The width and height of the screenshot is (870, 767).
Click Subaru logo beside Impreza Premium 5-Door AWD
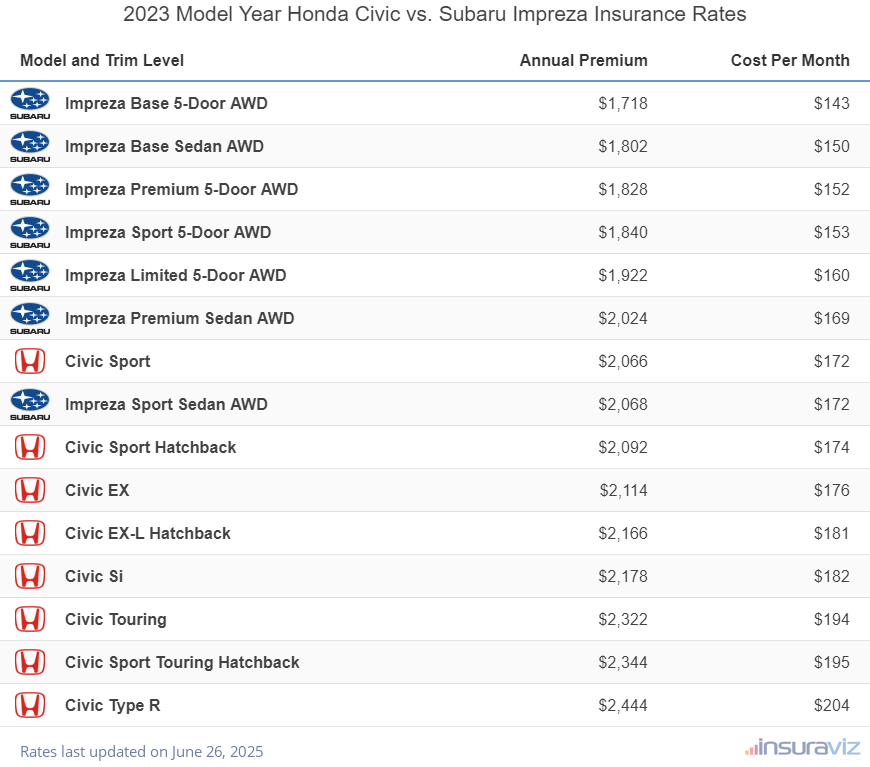coord(30,190)
